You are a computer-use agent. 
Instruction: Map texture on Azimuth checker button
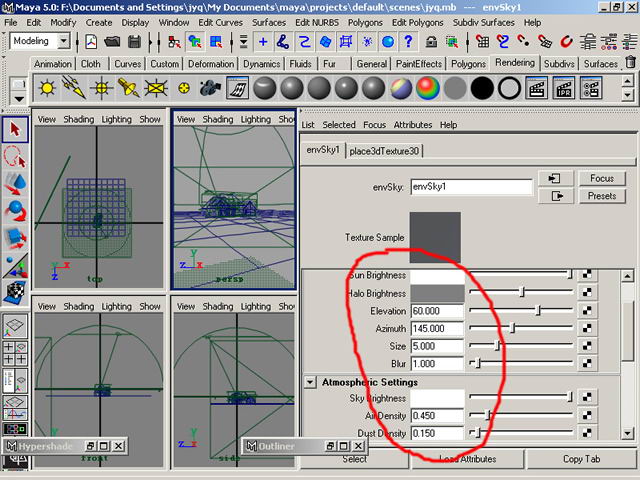[587, 328]
